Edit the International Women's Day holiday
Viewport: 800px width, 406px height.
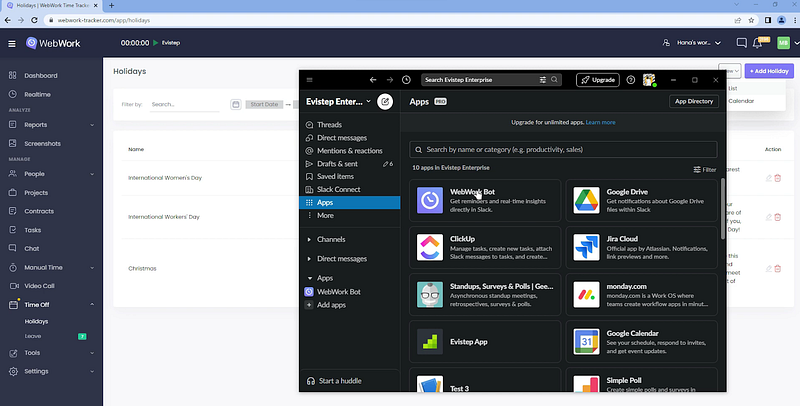pyautogui.click(x=769, y=178)
